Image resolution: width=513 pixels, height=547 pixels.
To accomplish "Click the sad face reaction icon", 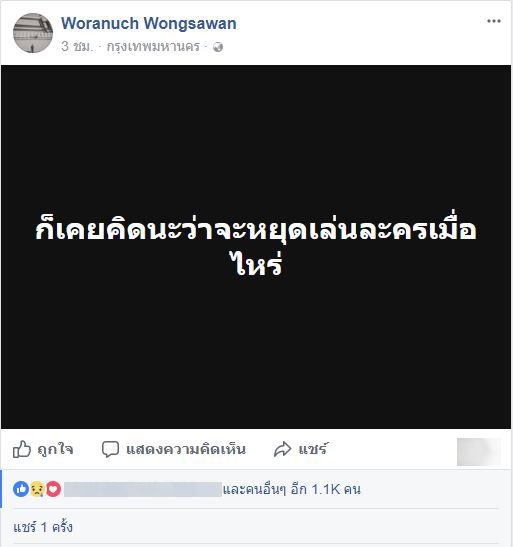I will pos(37,489).
